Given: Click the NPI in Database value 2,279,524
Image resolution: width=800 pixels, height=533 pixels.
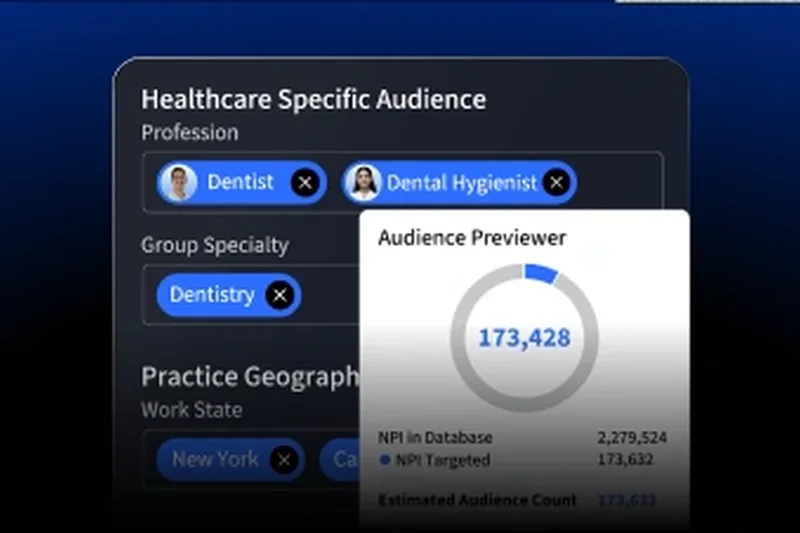Looking at the screenshot, I should [631, 438].
